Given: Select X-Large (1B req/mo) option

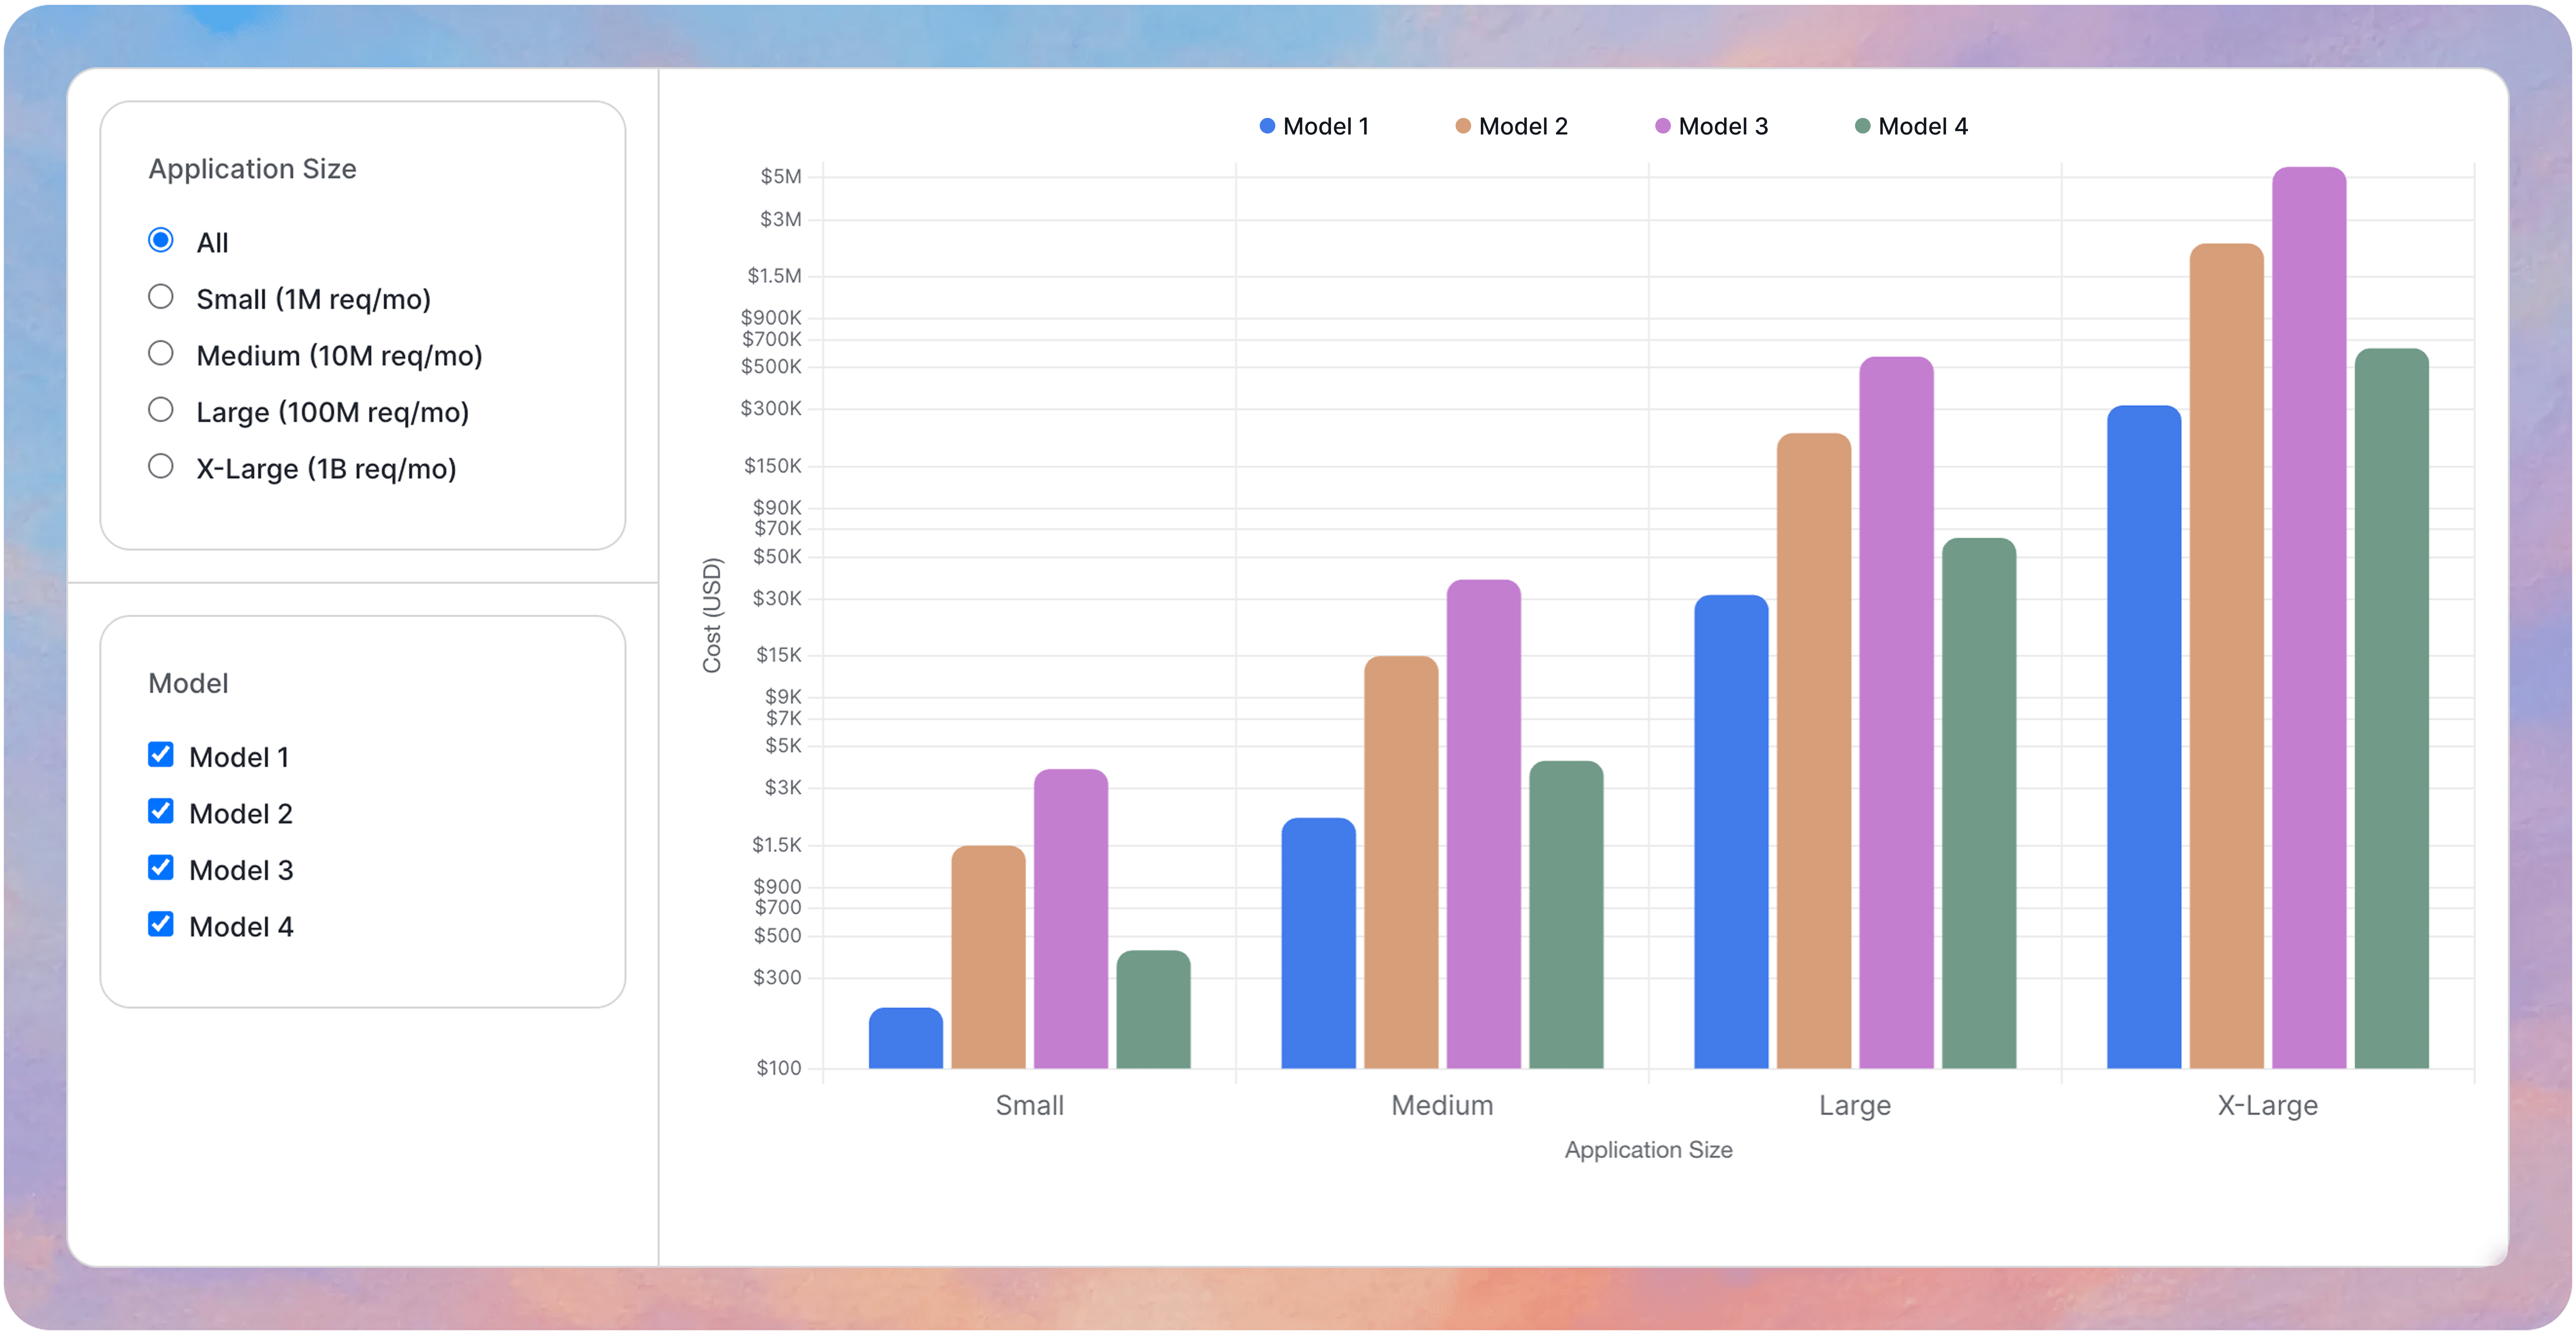Looking at the screenshot, I should pos(160,467).
